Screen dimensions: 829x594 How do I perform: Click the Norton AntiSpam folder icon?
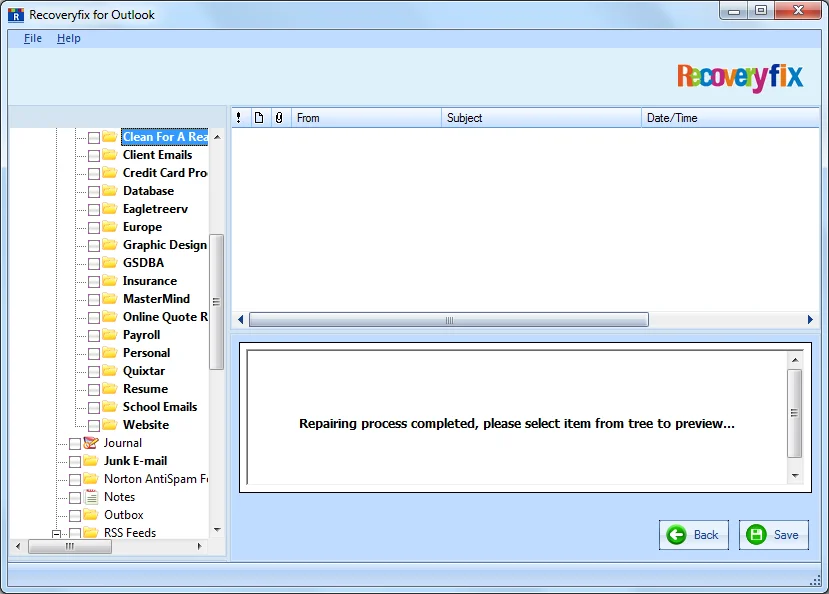tap(91, 478)
